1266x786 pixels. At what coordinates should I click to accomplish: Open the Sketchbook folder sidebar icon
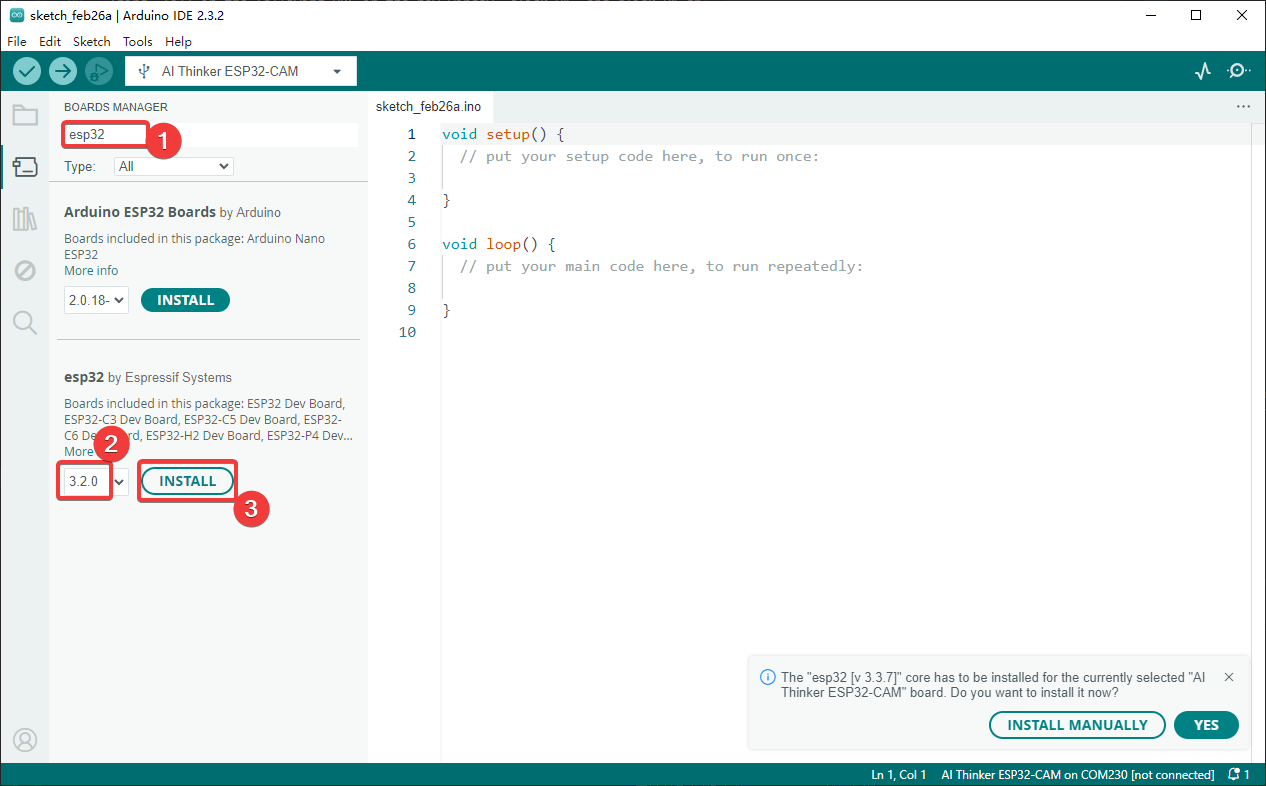click(x=25, y=115)
